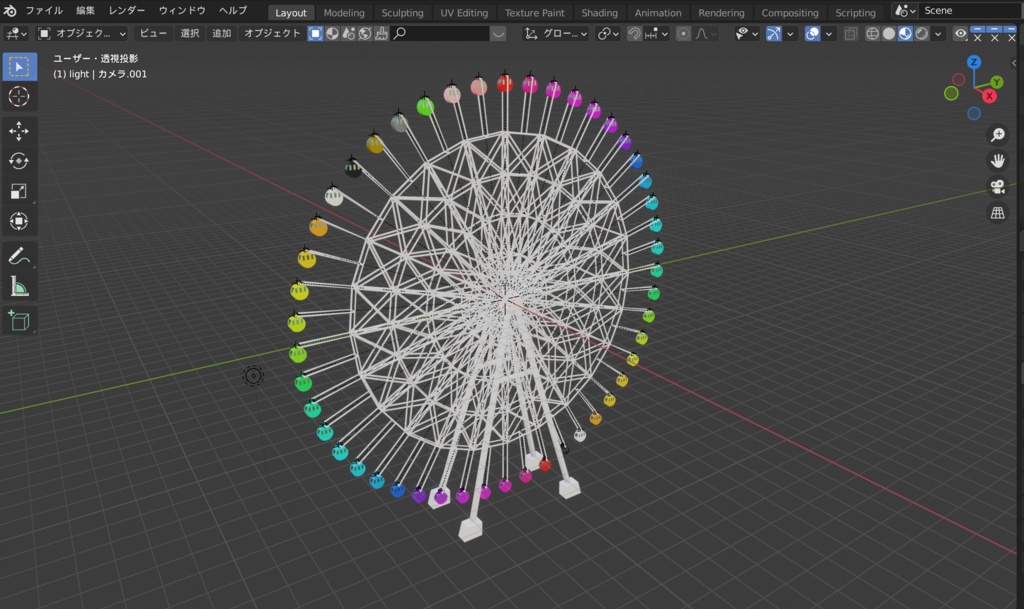Select the Select Box tool
The width and height of the screenshot is (1024, 609).
[x=19, y=67]
